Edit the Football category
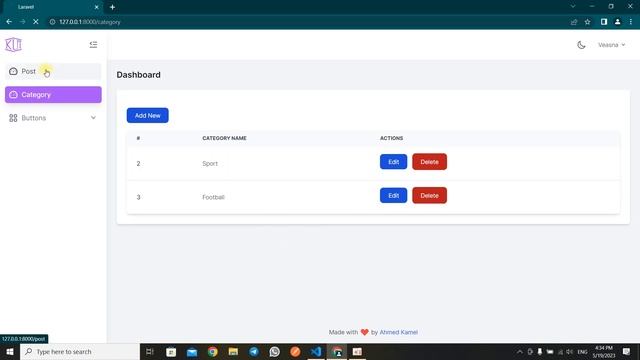The width and height of the screenshot is (640, 360). (x=393, y=196)
